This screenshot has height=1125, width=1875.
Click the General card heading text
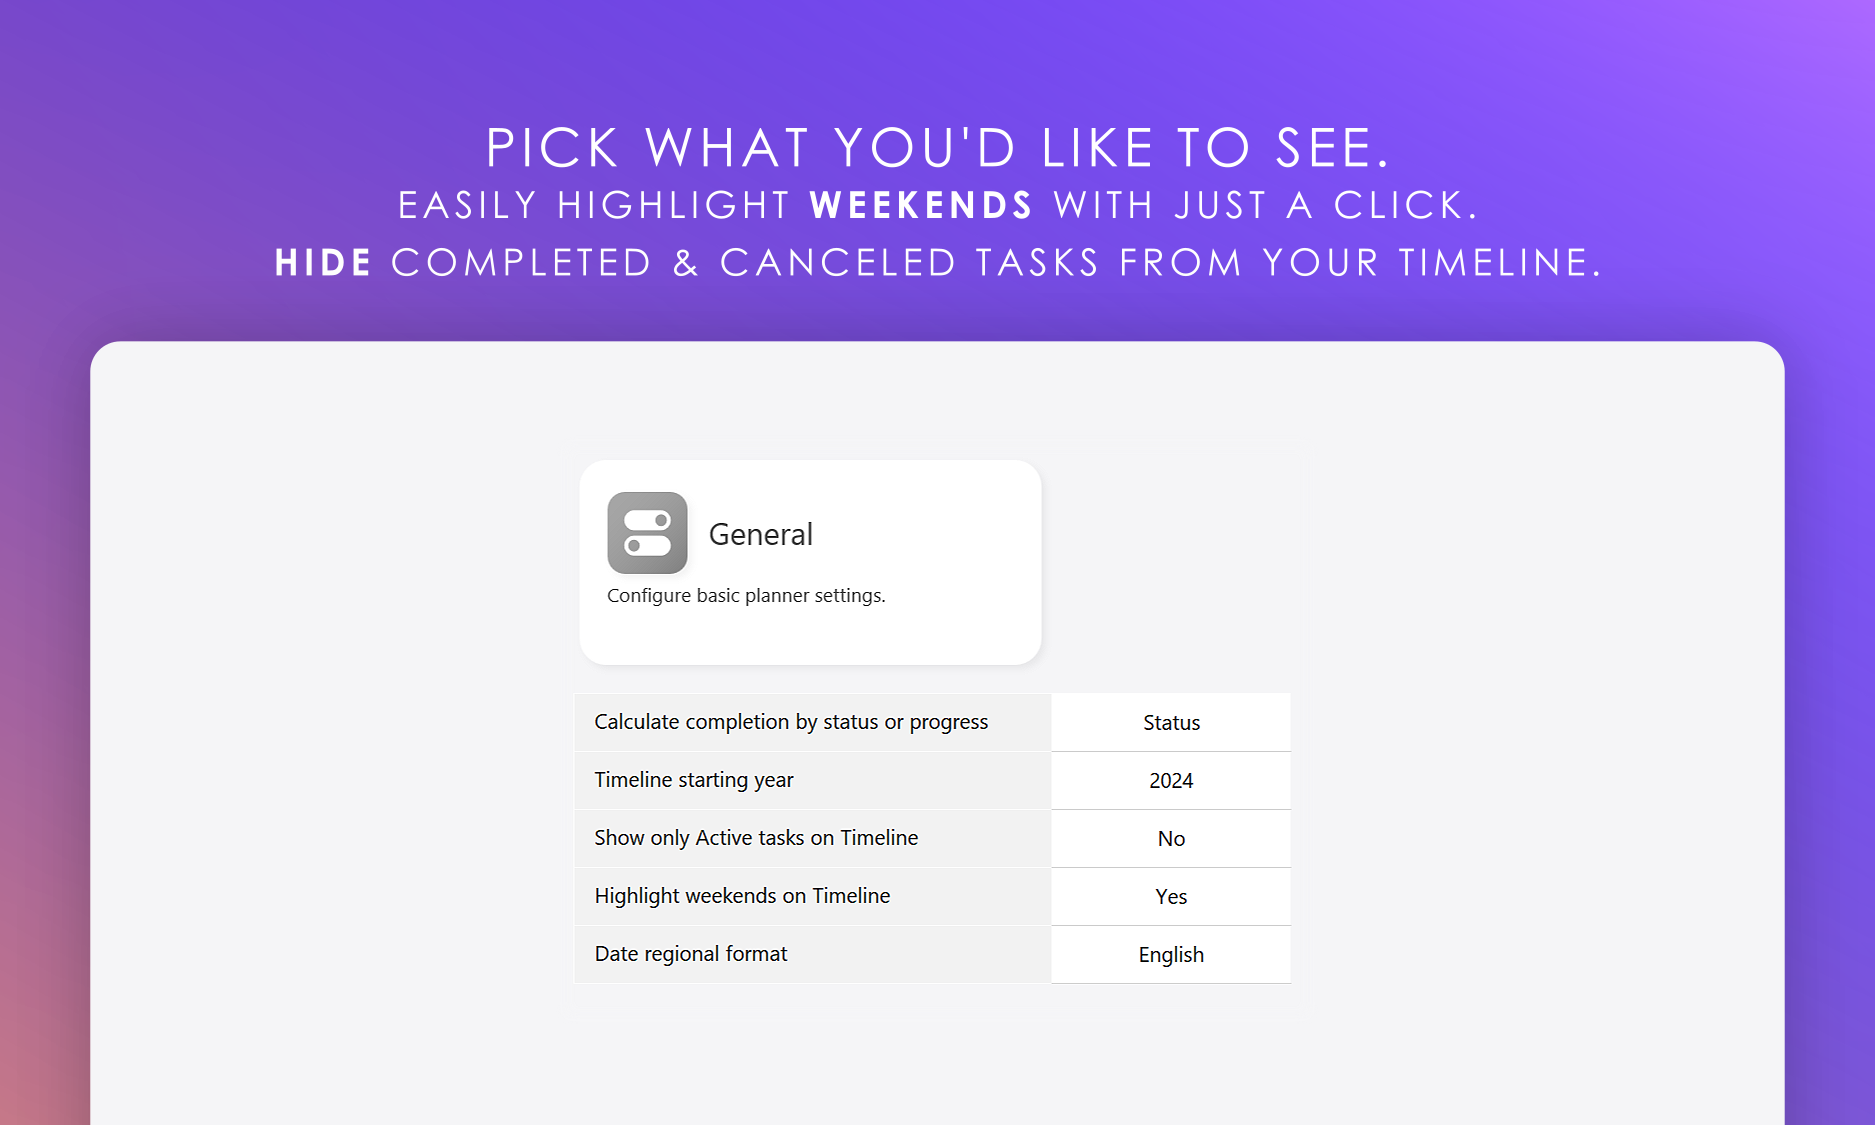[x=761, y=535]
